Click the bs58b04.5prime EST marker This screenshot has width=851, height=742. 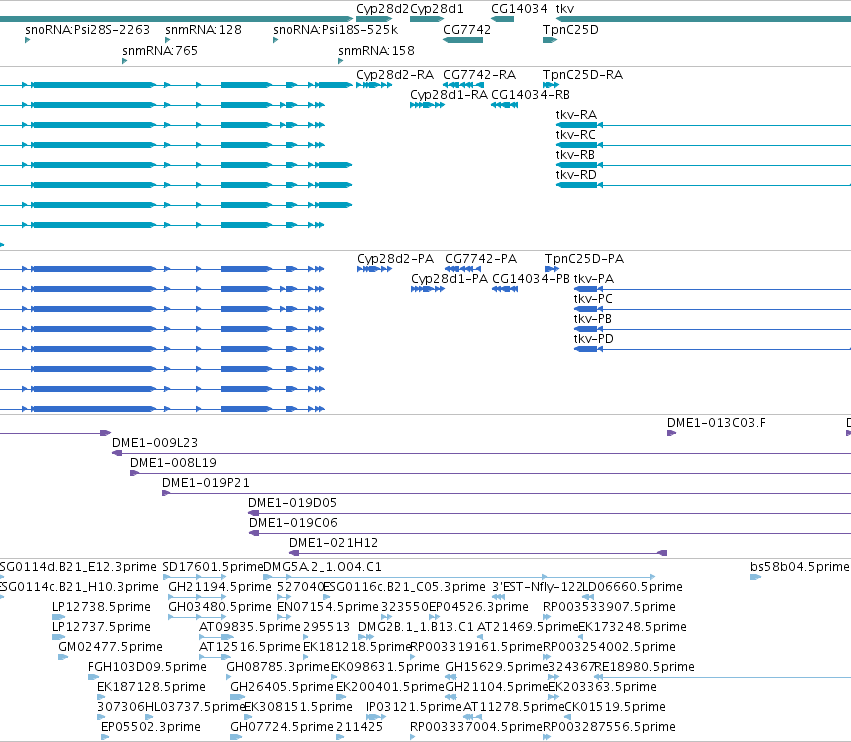click(x=755, y=577)
